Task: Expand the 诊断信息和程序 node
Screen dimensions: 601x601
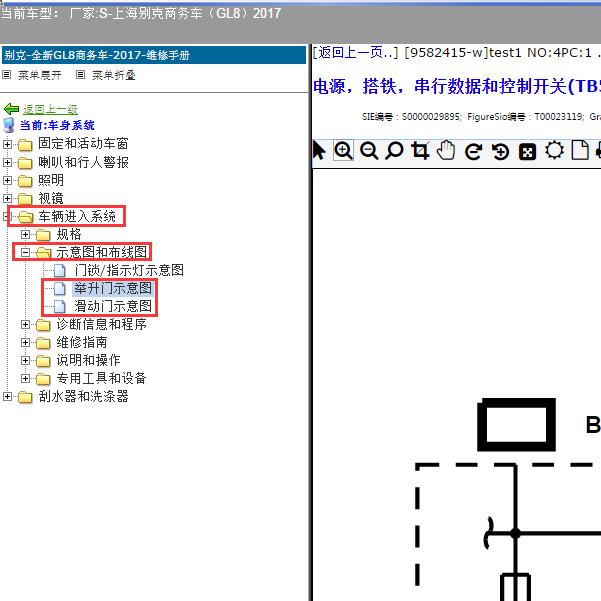Action: (x=25, y=325)
